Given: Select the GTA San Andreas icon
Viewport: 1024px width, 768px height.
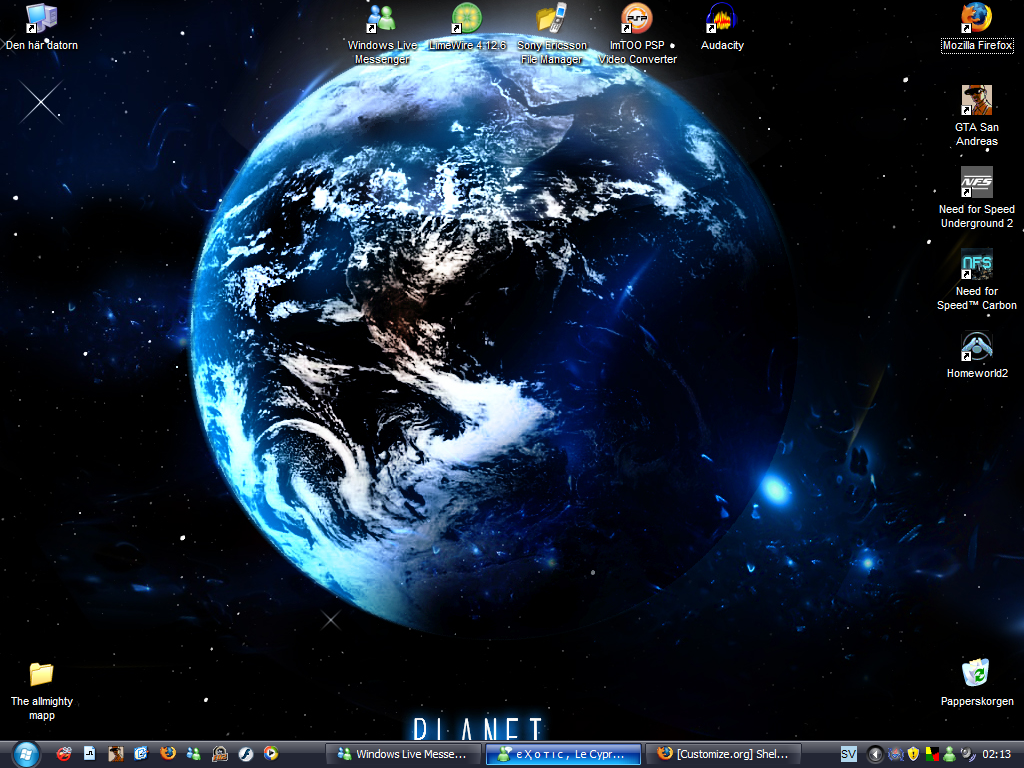Looking at the screenshot, I should pyautogui.click(x=977, y=101).
